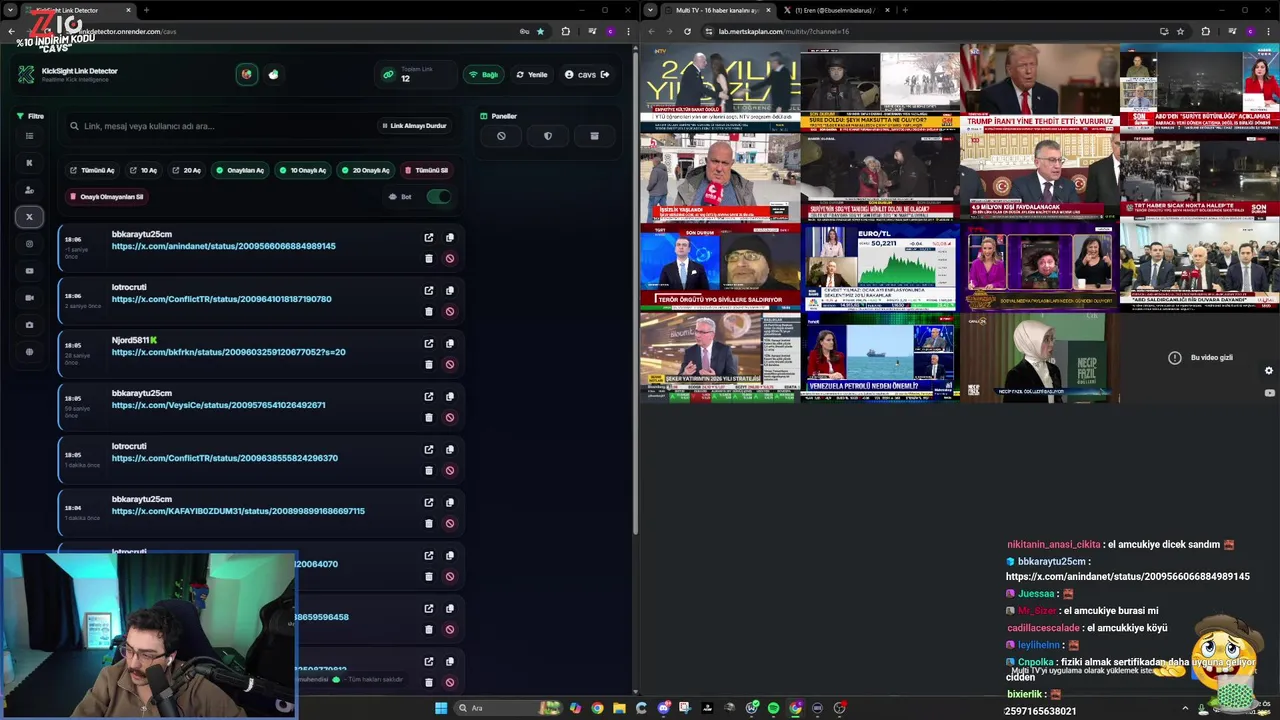Click the 20 Onaylı Aç button

pyautogui.click(x=365, y=170)
